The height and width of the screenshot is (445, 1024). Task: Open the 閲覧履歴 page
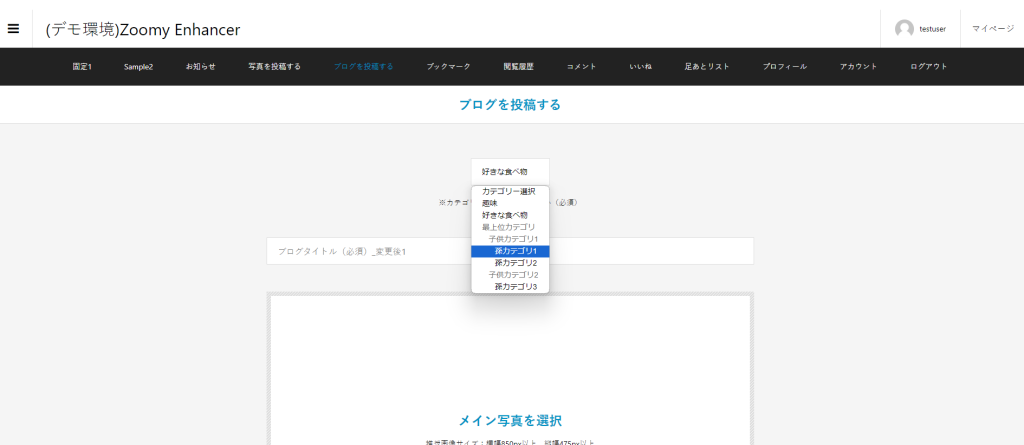tap(518, 67)
